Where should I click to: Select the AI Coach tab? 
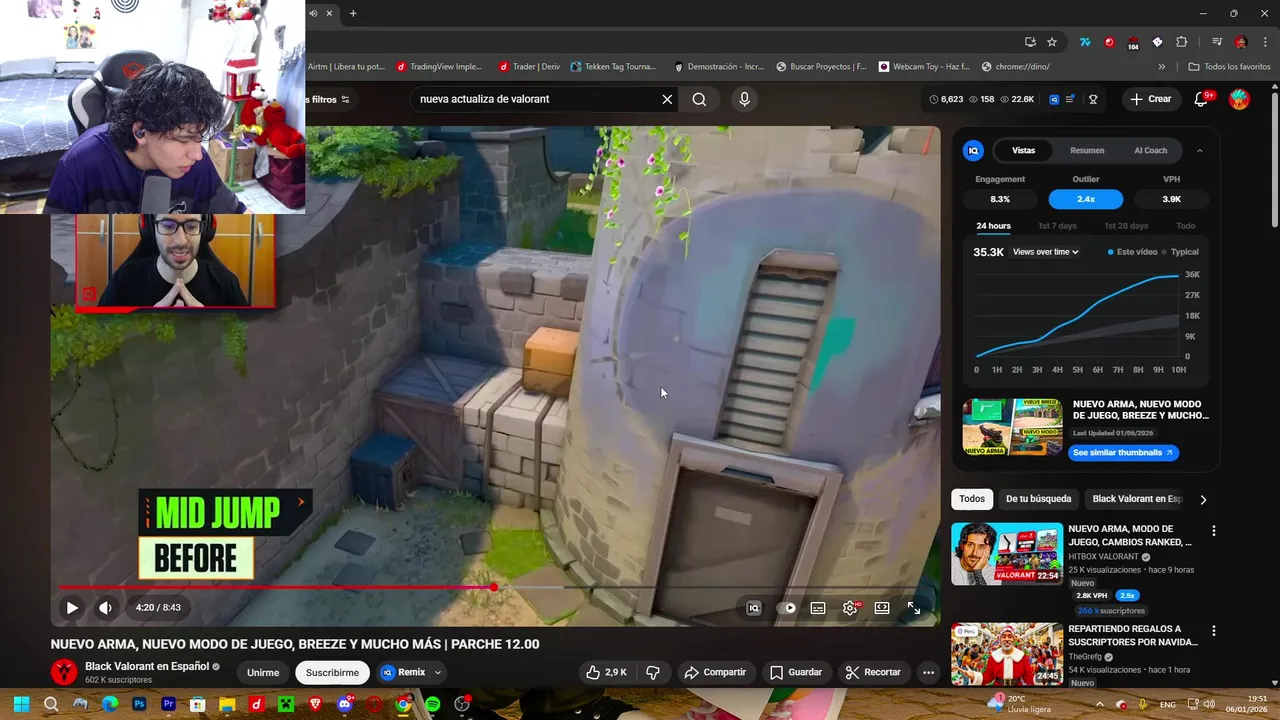tap(1150, 150)
